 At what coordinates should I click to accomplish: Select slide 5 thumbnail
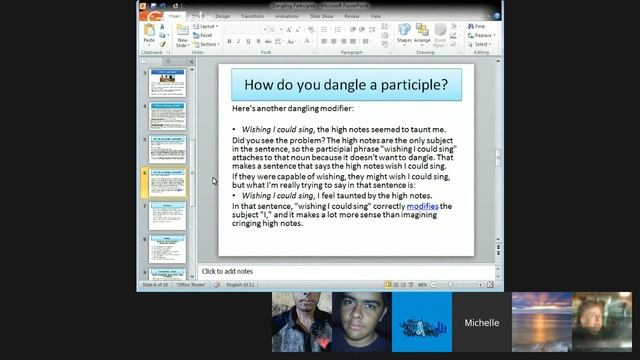pos(167,149)
